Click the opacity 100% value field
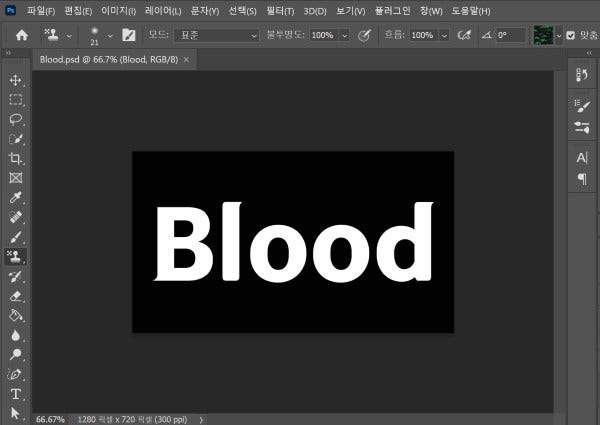Viewport: 600px width, 425px height. click(x=324, y=36)
